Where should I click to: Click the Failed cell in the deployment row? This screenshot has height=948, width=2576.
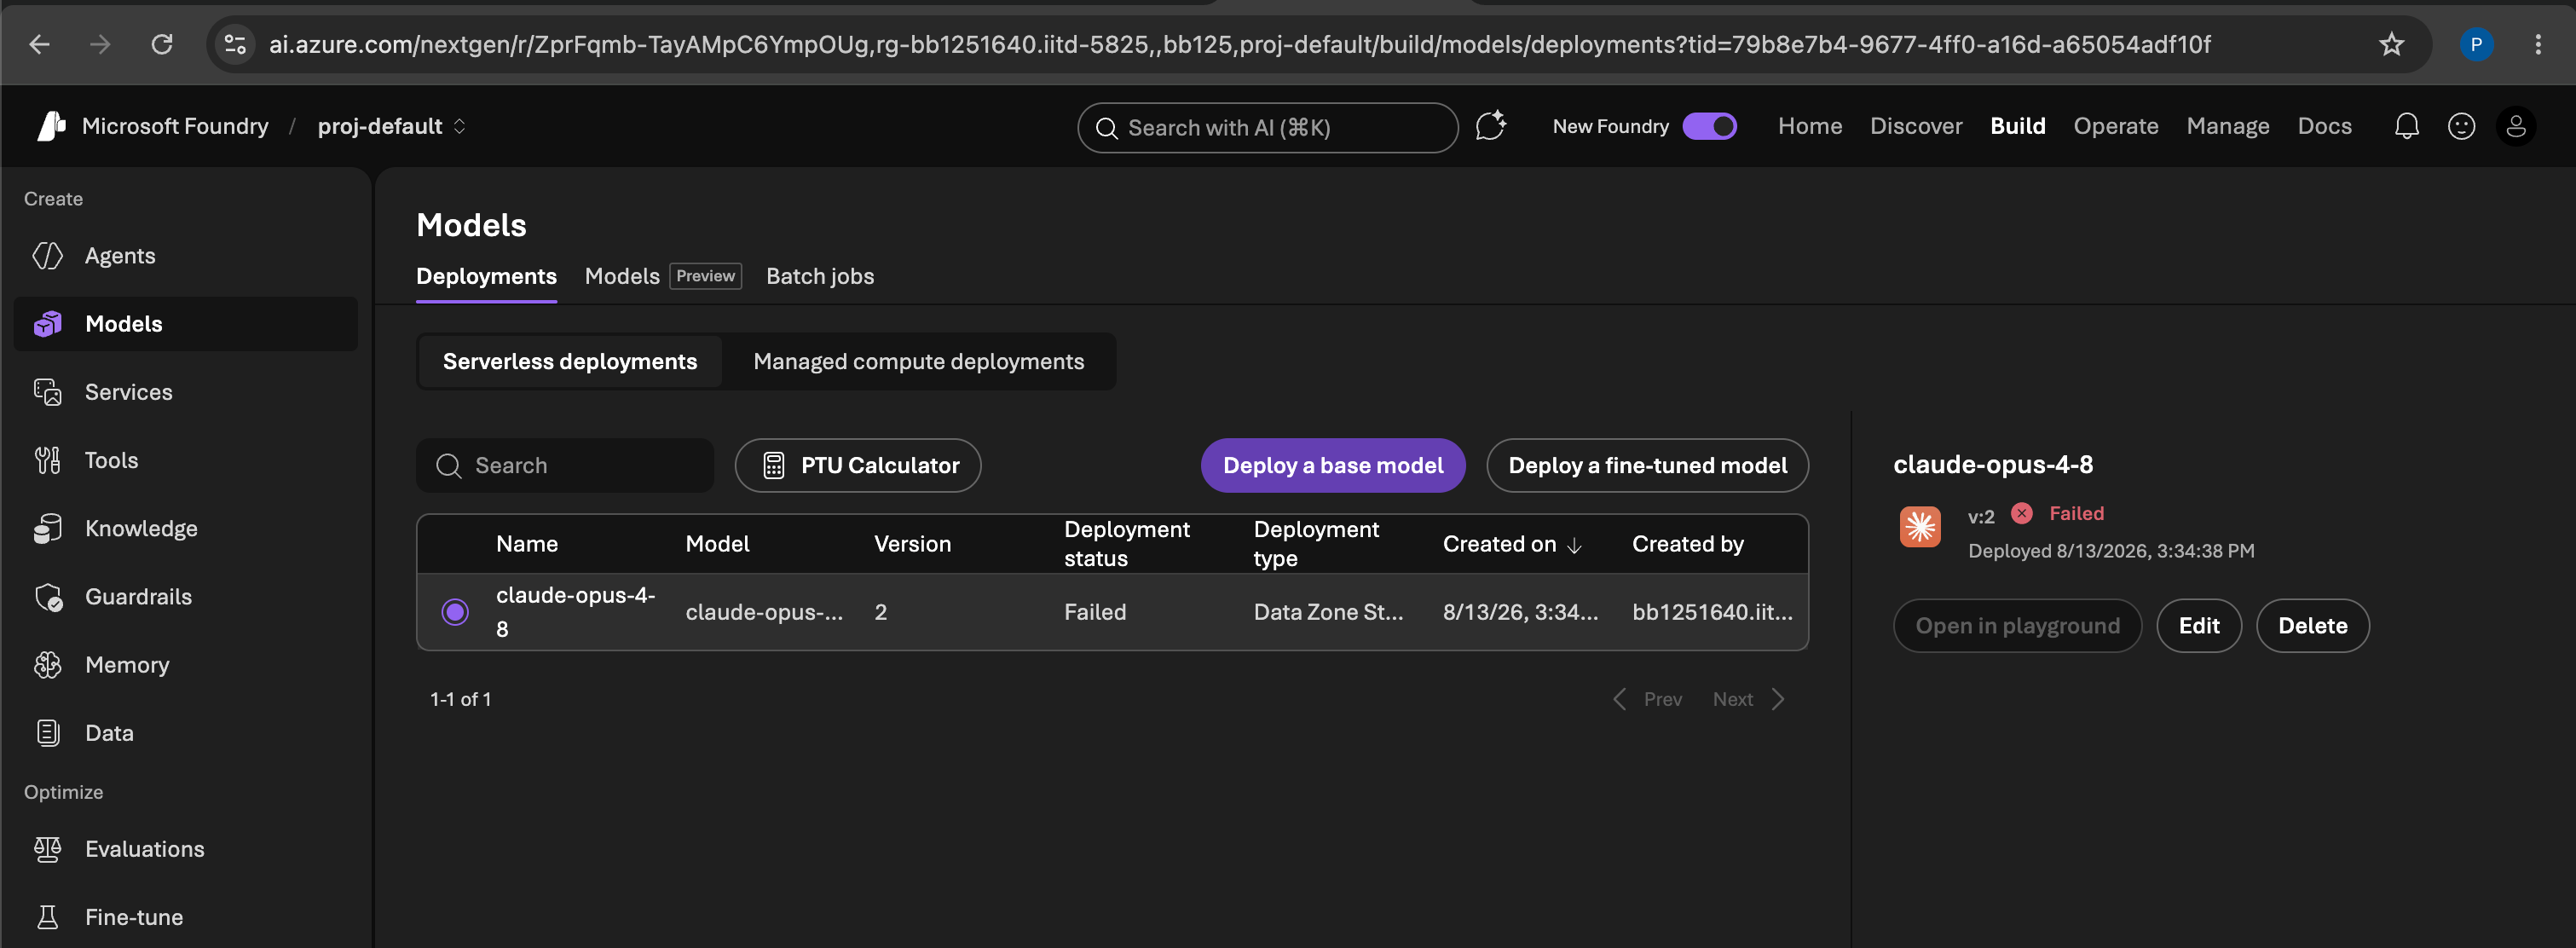[1095, 612]
